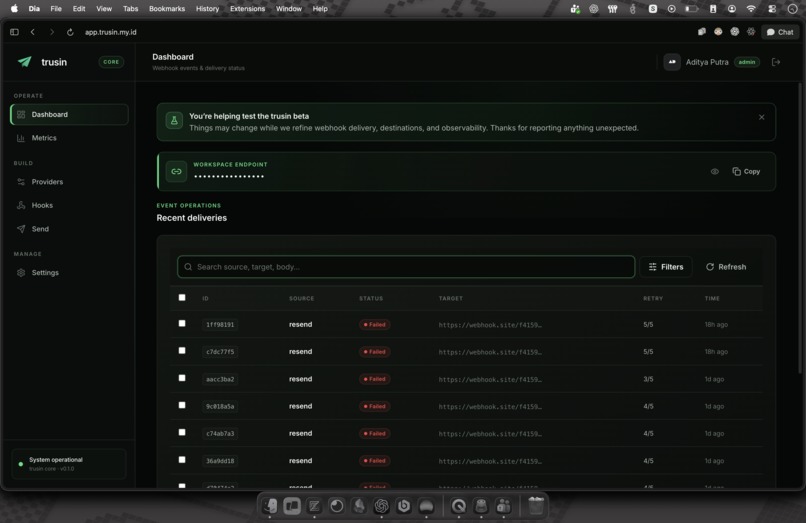The image size is (806, 523).
Task: Click the browser extensions gear icon
Action: (751, 32)
